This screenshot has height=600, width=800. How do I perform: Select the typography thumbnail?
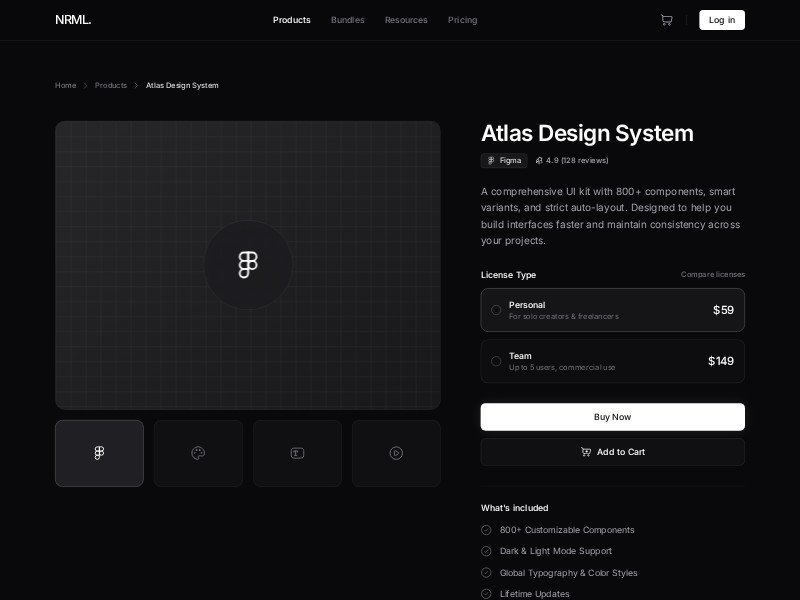point(297,453)
